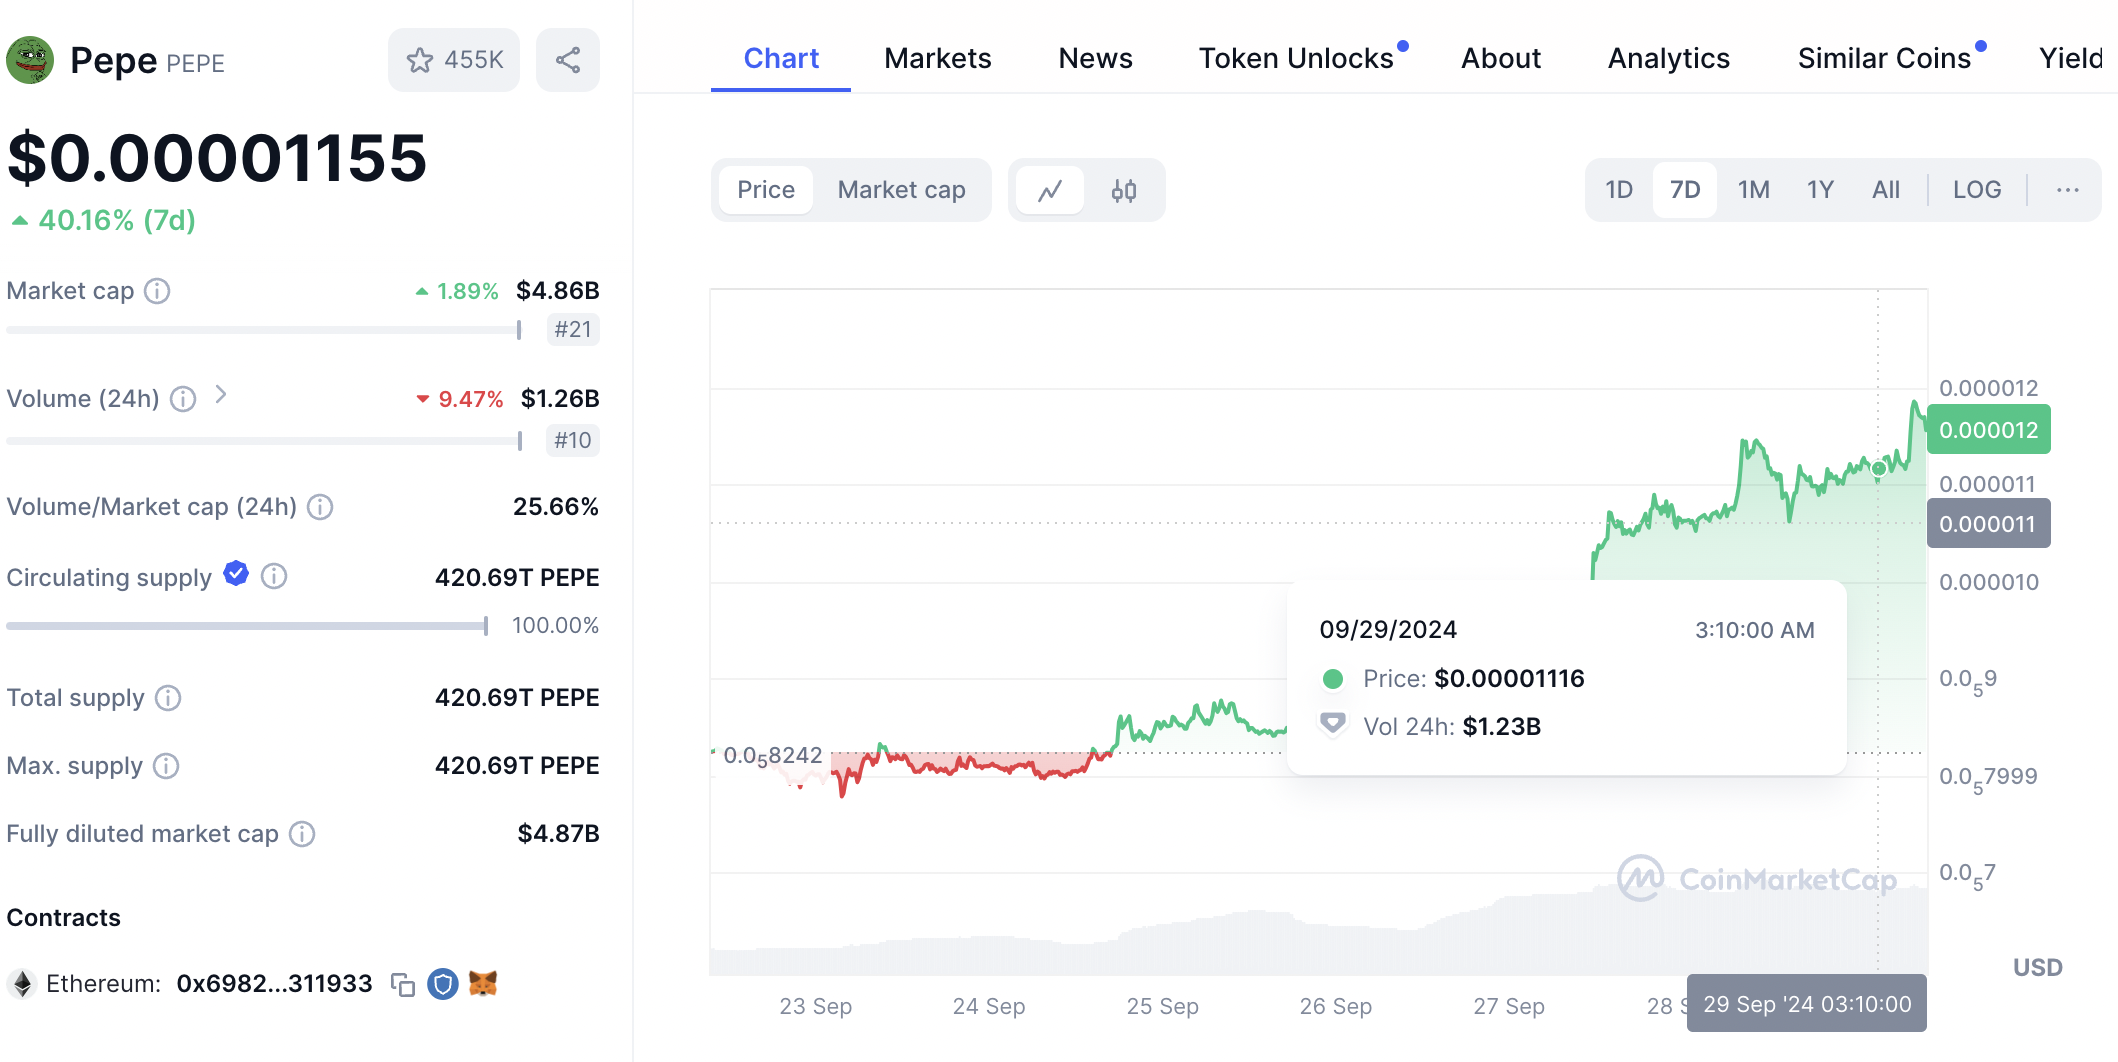Click the 23 Sep axis label
The image size is (2118, 1062).
coord(816,1006)
